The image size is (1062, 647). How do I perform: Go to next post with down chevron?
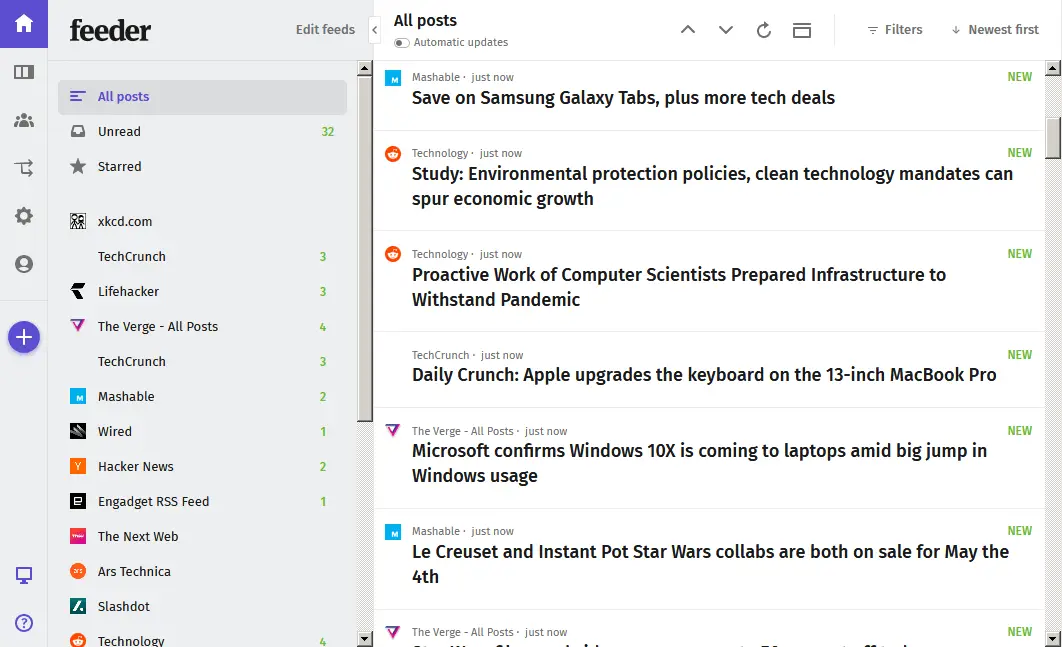[725, 30]
